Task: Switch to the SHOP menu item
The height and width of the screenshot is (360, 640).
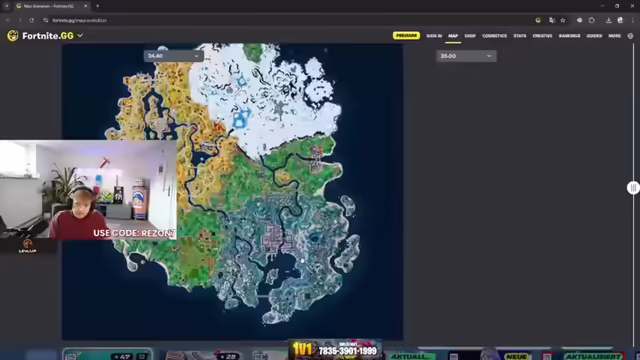Action: 470,36
